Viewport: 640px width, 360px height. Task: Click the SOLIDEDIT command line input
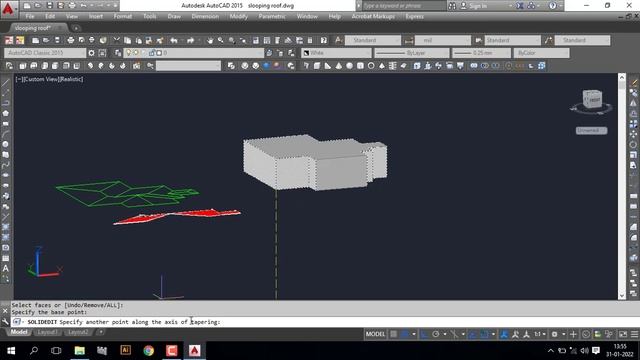(318, 322)
